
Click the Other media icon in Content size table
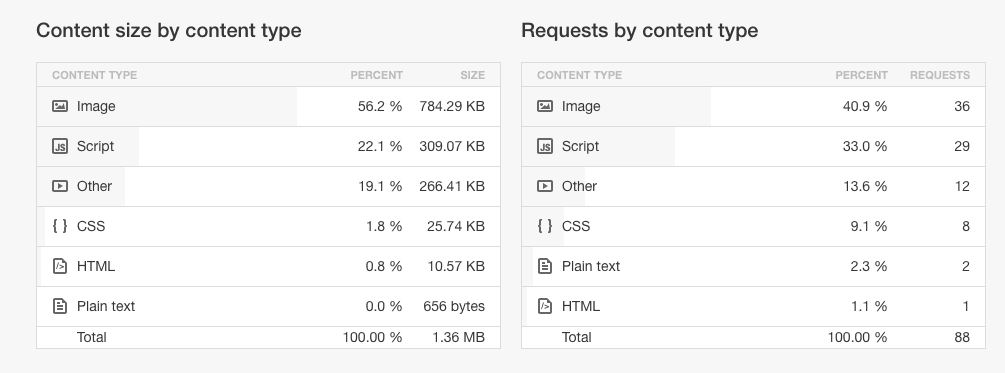[x=60, y=186]
